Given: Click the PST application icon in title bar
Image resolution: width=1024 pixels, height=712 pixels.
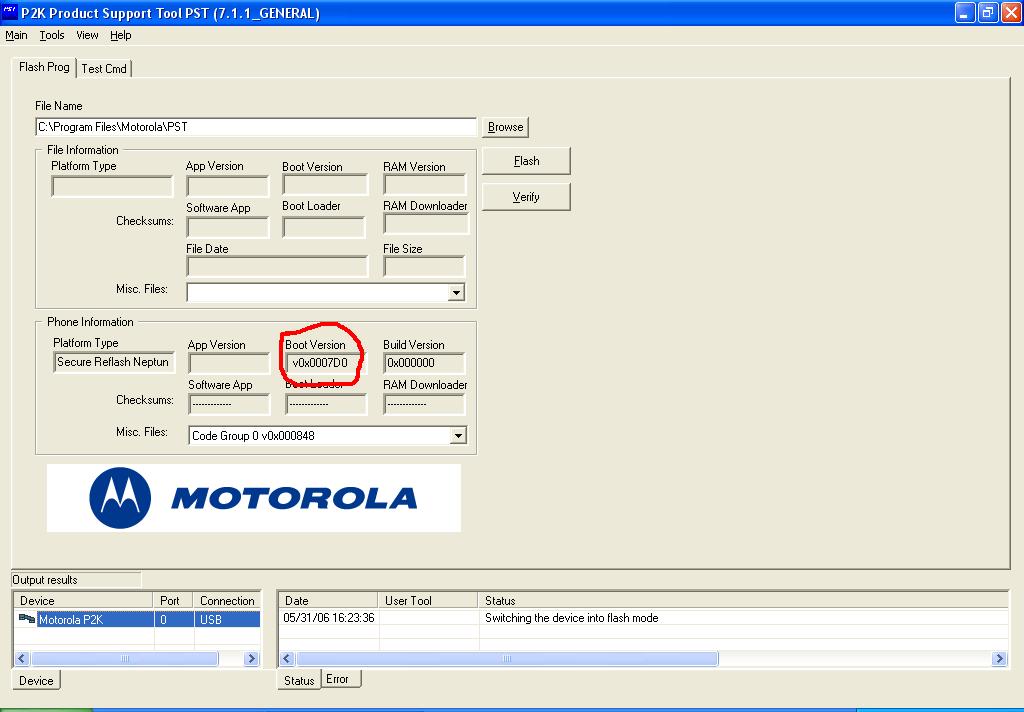Looking at the screenshot, I should click(9, 12).
